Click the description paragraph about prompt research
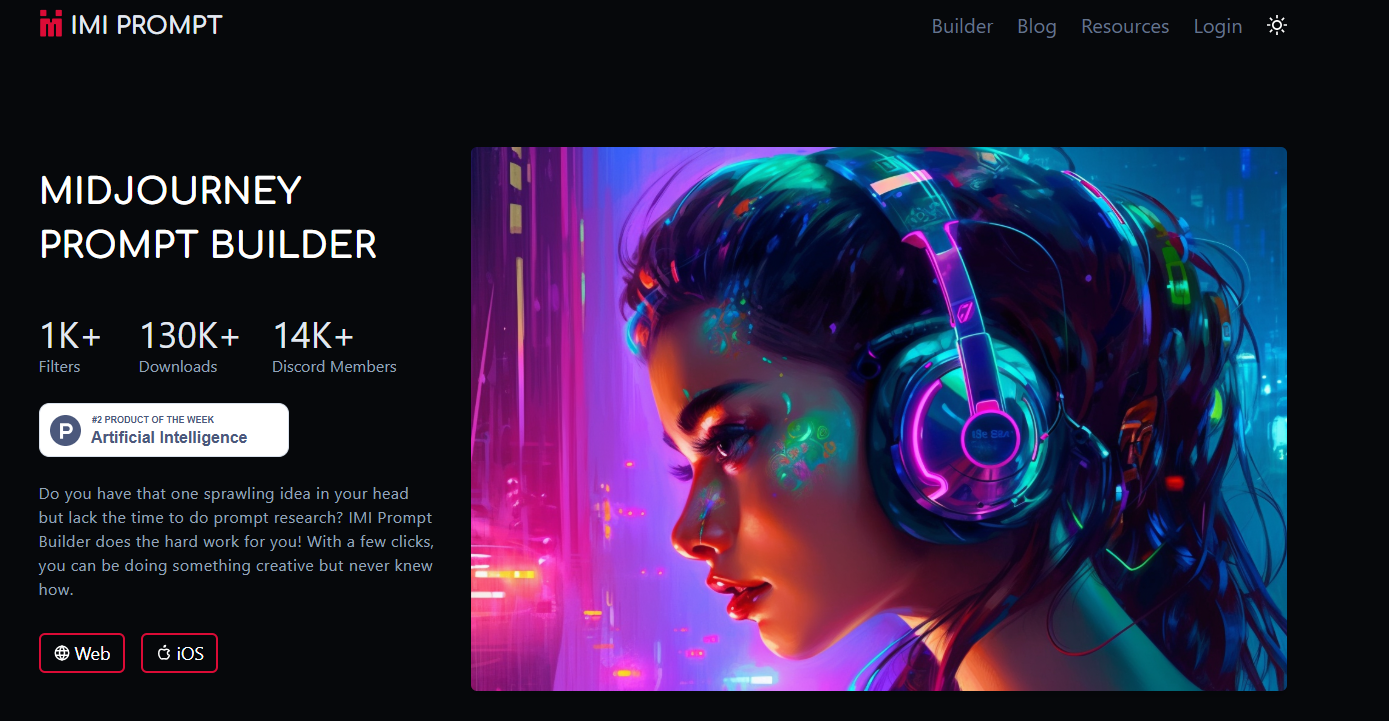 [236, 541]
